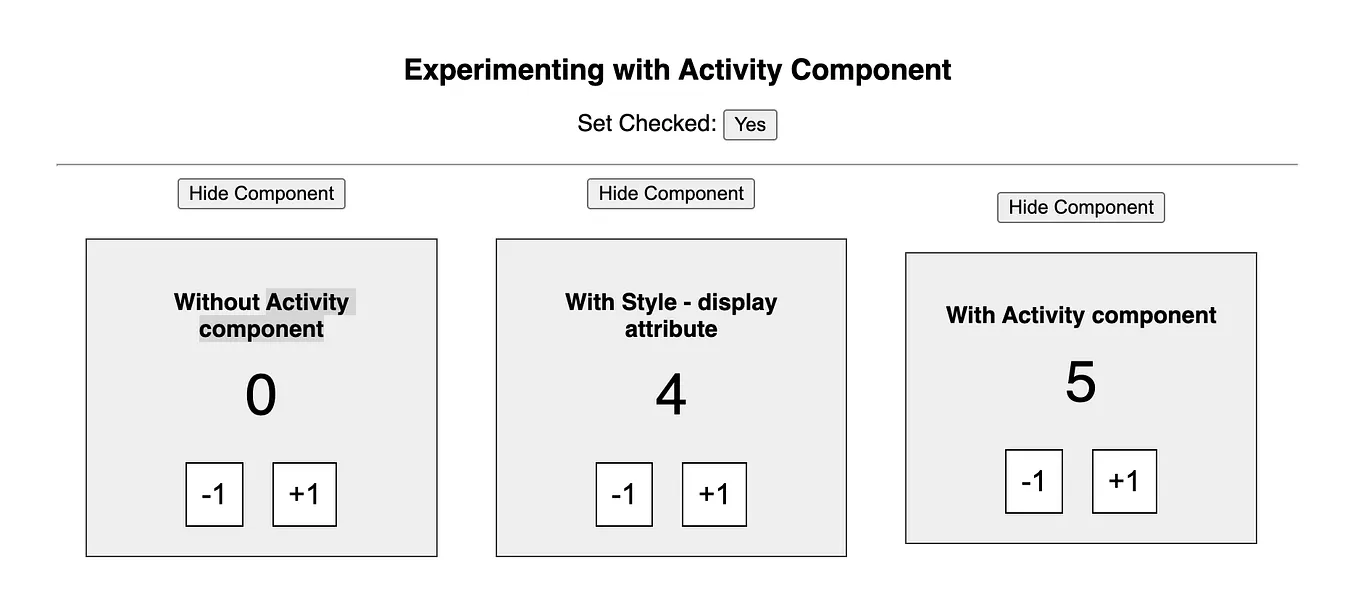Click the Set Checked label text
The image size is (1358, 610).
[x=644, y=122]
